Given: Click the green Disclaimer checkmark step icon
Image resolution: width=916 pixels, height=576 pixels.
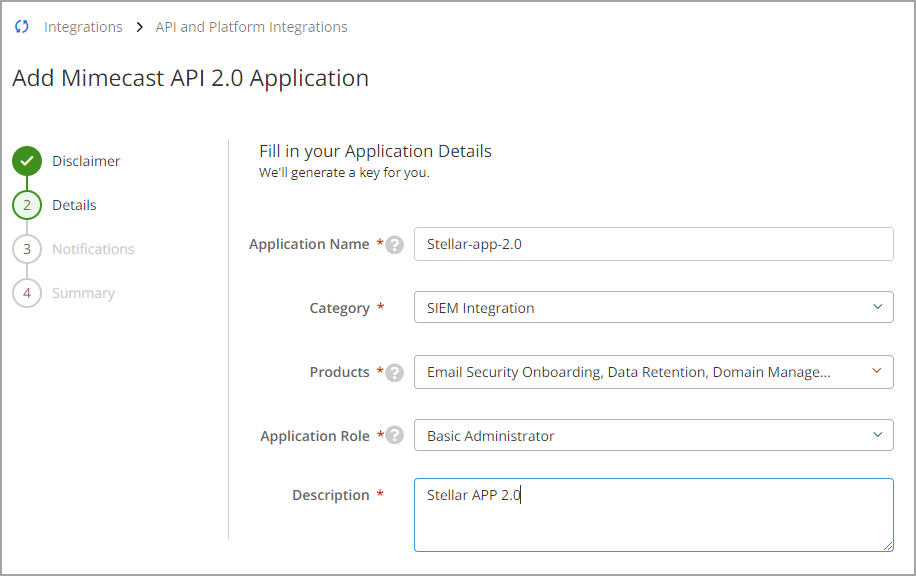Looking at the screenshot, I should pos(27,161).
